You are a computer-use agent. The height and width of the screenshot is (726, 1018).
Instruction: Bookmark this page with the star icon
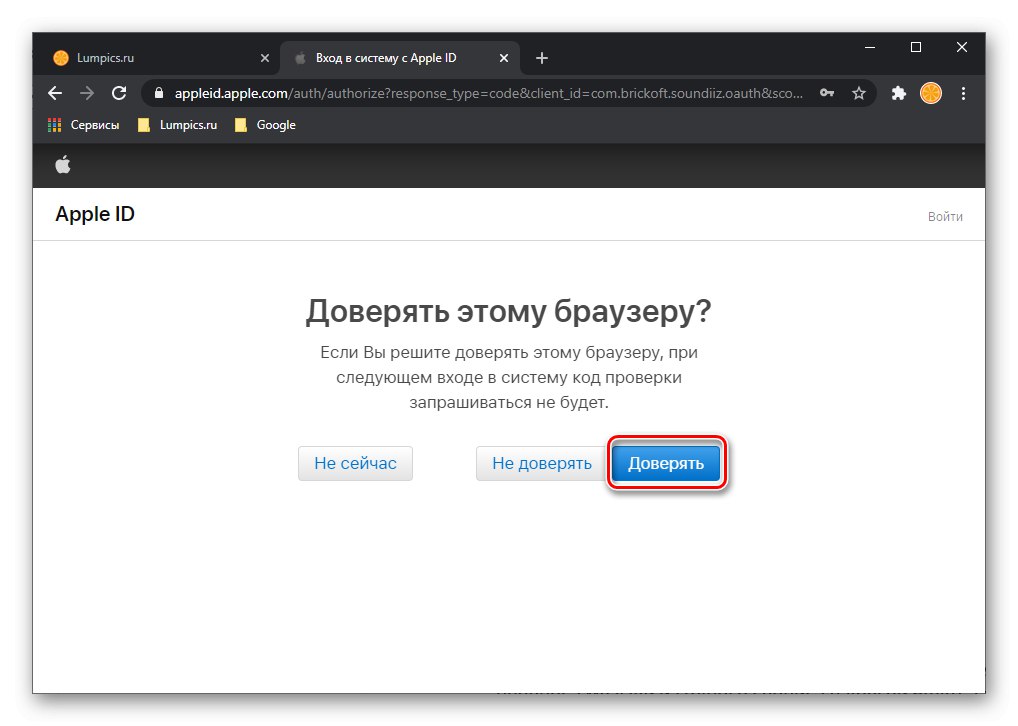859,94
